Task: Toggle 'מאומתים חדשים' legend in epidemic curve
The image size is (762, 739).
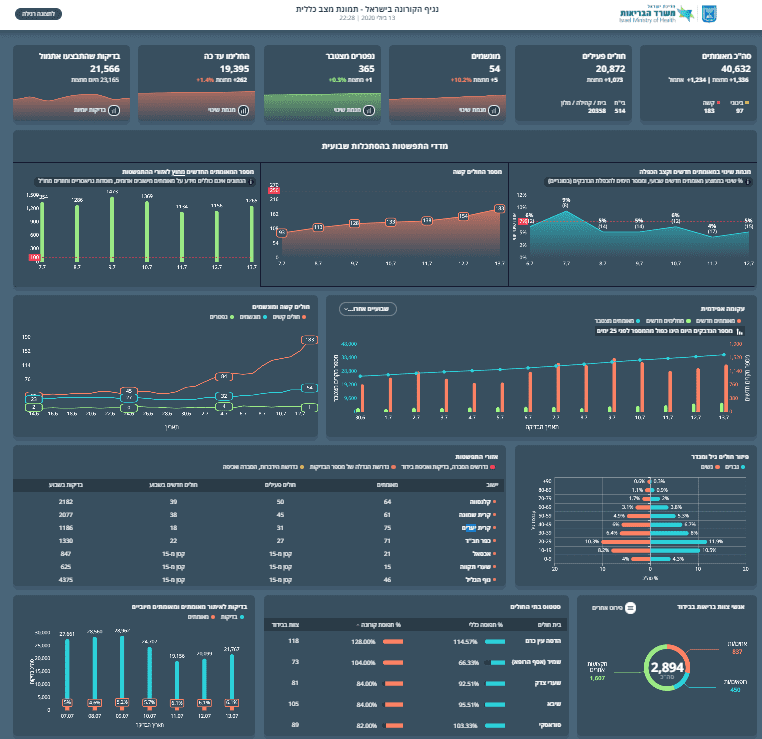Action: [x=718, y=321]
